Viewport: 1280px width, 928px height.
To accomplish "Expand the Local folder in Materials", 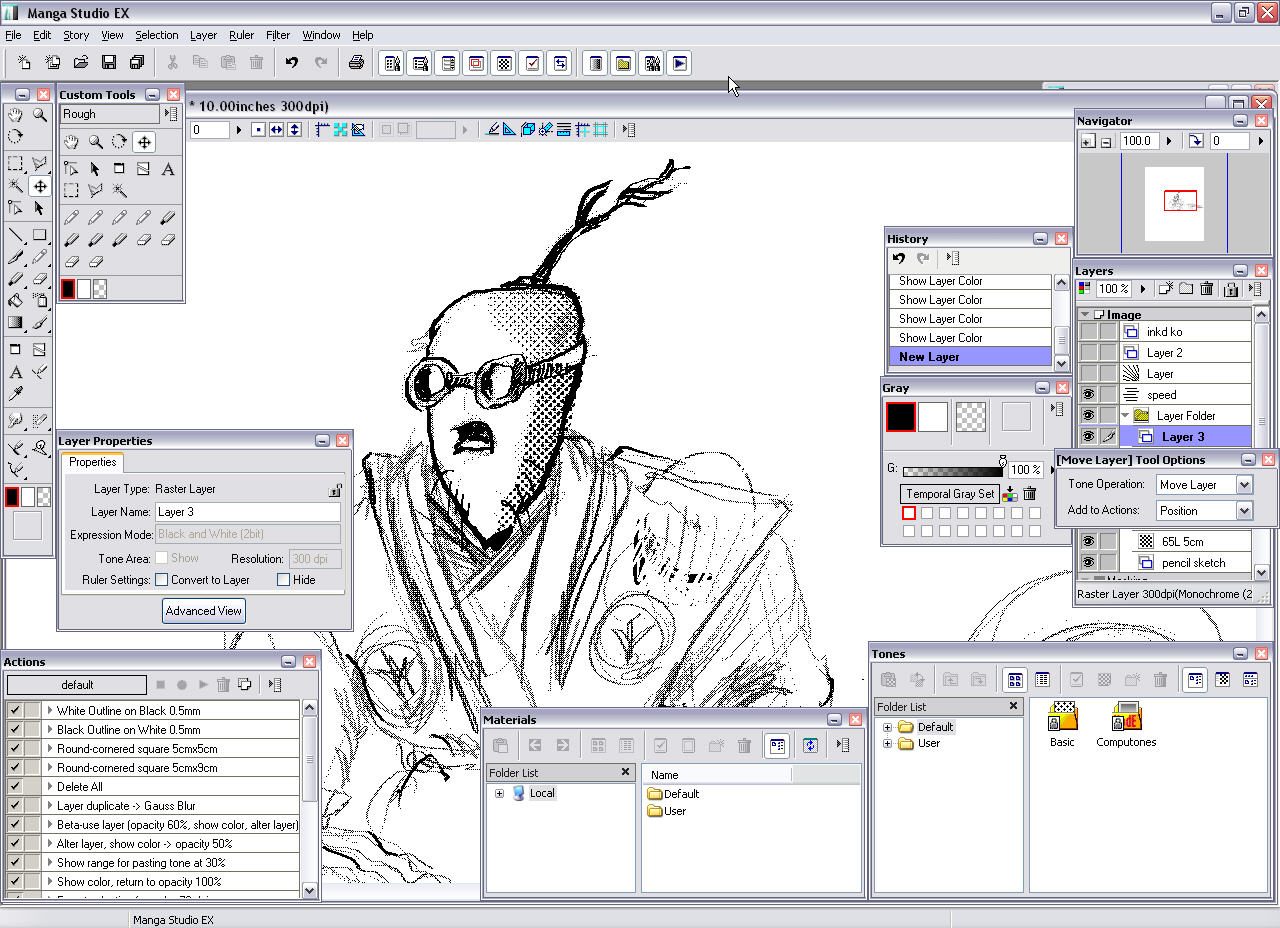I will pyautogui.click(x=499, y=794).
